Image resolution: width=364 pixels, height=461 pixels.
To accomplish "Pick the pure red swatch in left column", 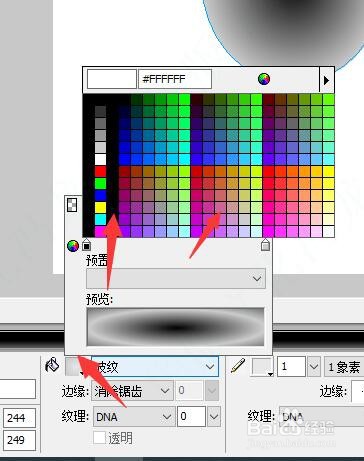I will click(100, 171).
